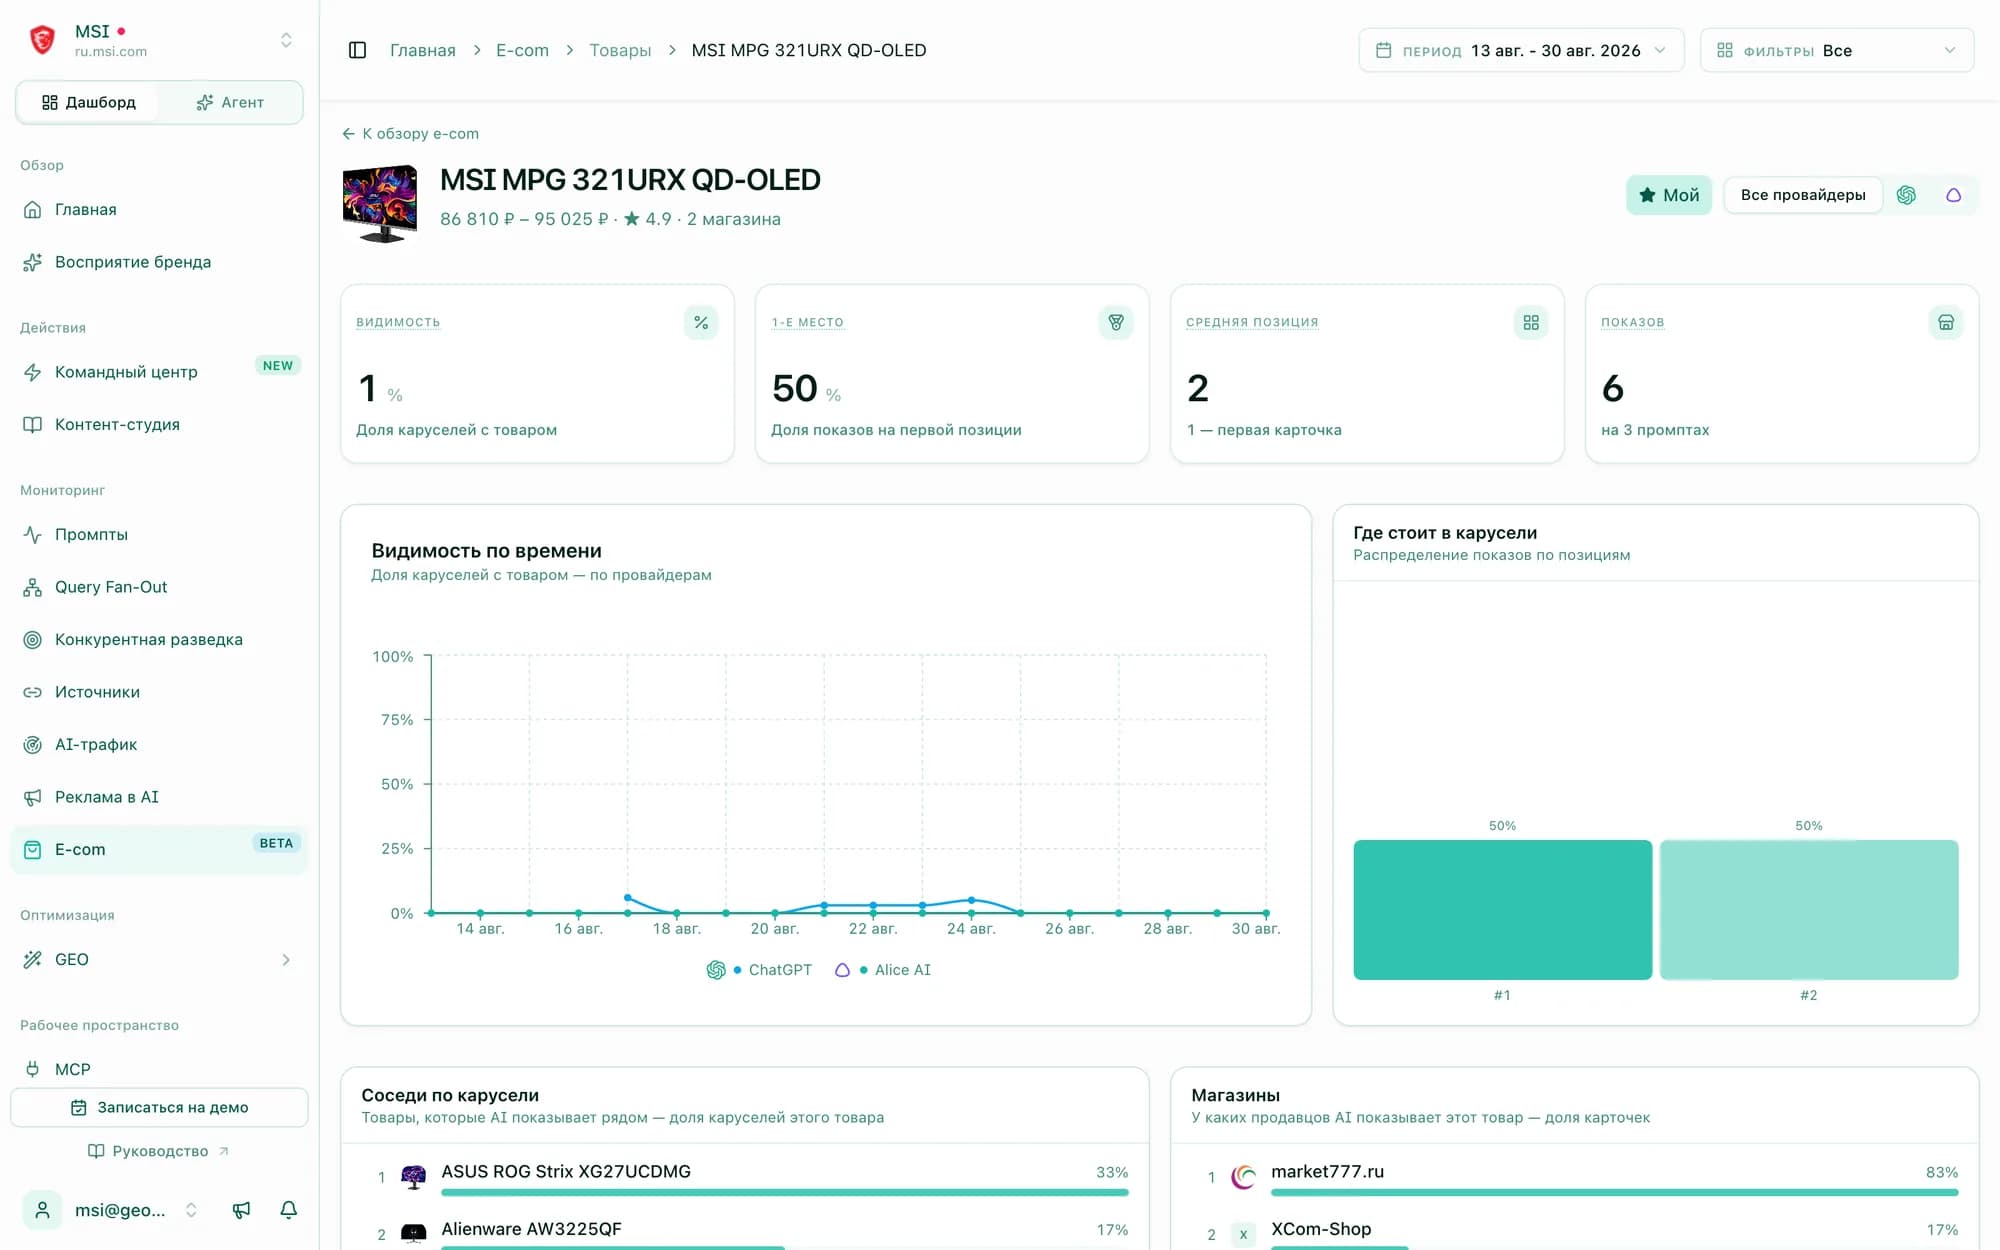Toggle the Мой star filter
2000x1250 pixels.
(1669, 195)
